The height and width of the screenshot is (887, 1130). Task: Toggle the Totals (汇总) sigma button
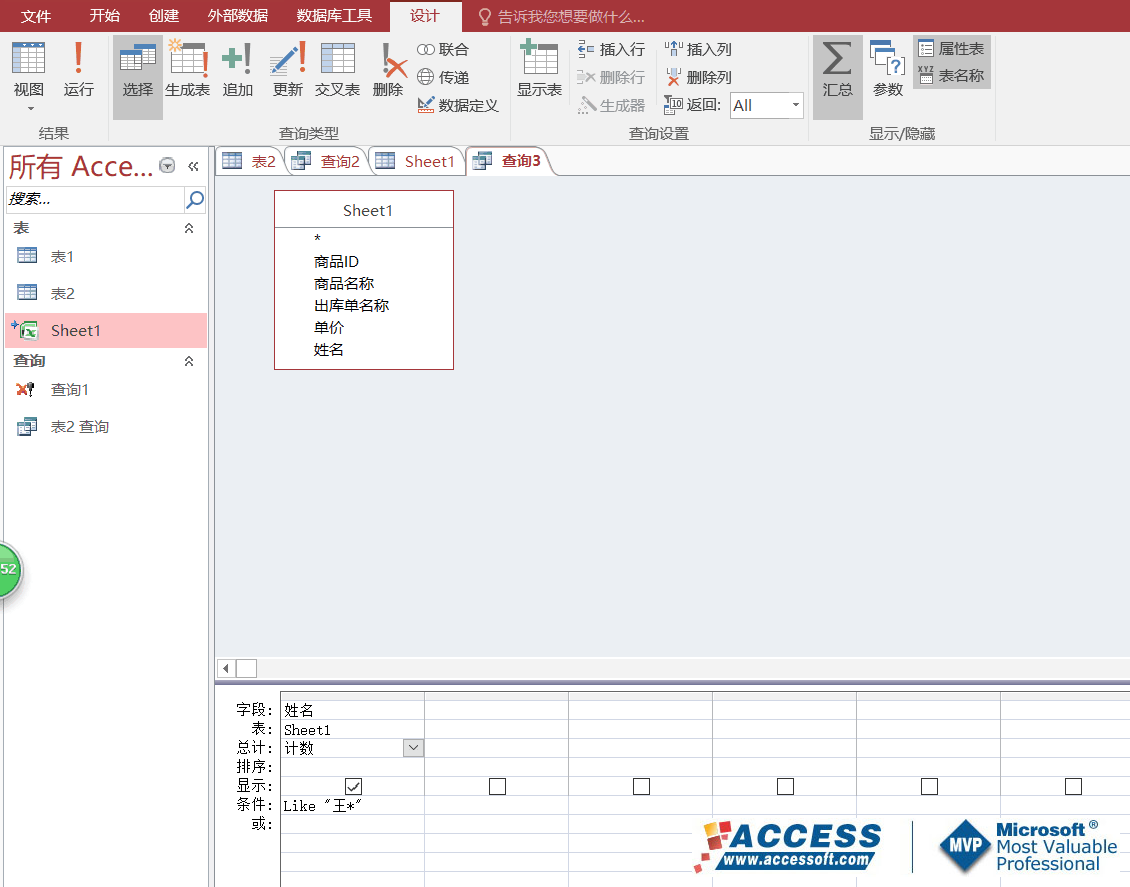pyautogui.click(x=837, y=70)
